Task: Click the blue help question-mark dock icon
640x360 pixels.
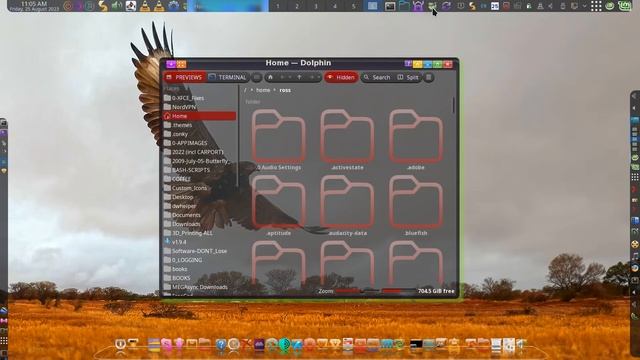Action: [x=221, y=345]
